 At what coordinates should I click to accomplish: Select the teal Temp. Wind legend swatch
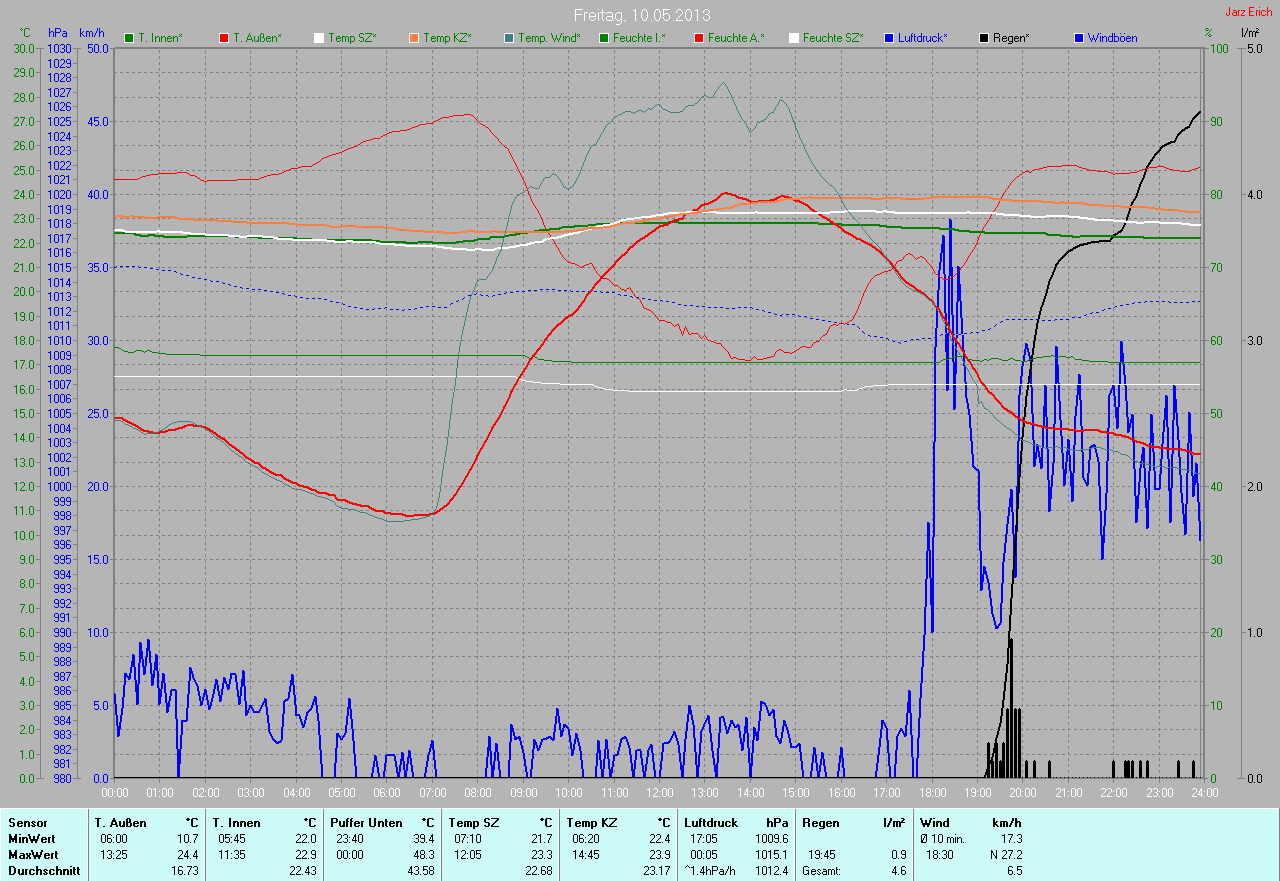coord(509,38)
